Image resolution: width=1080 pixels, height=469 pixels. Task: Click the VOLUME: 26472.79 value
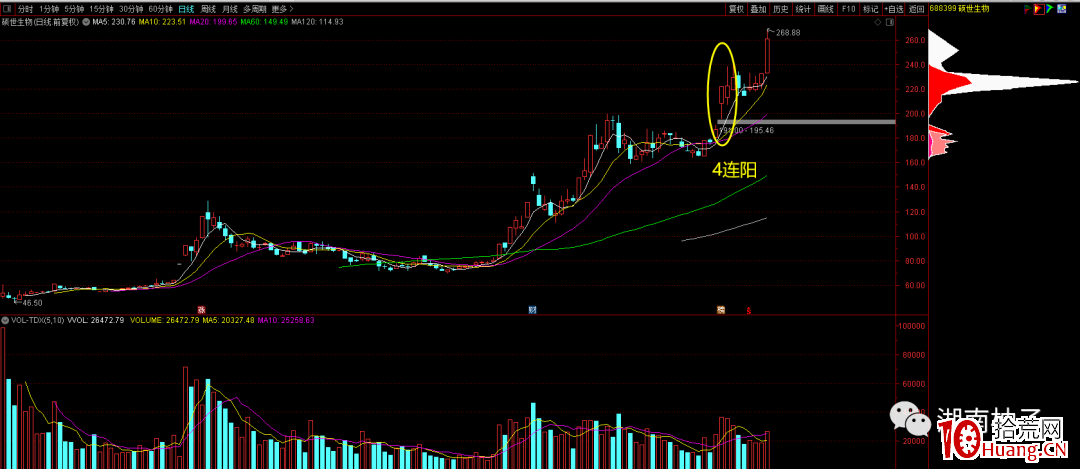pos(164,320)
